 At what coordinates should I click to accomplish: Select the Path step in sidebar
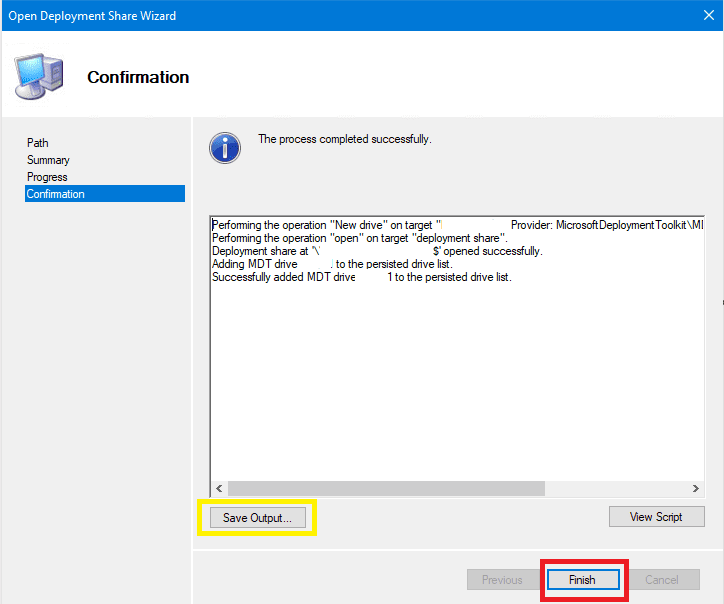[x=38, y=143]
